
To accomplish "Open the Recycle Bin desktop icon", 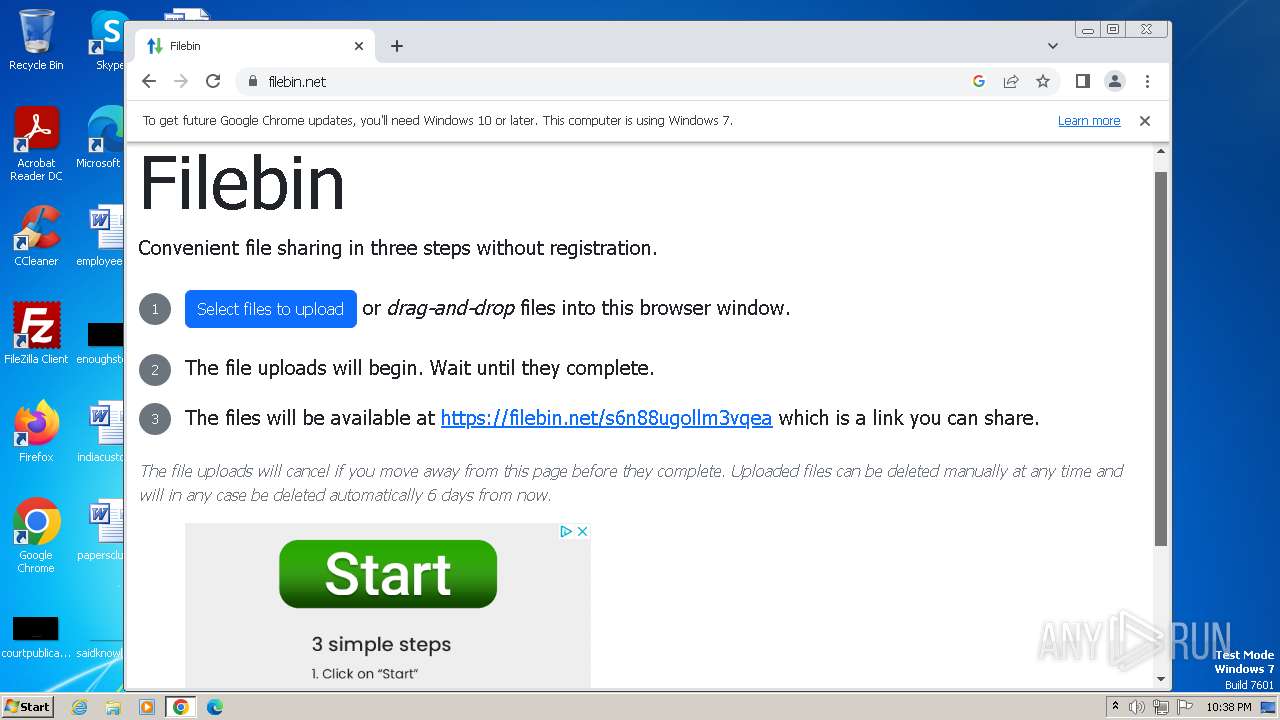I will coord(36,40).
